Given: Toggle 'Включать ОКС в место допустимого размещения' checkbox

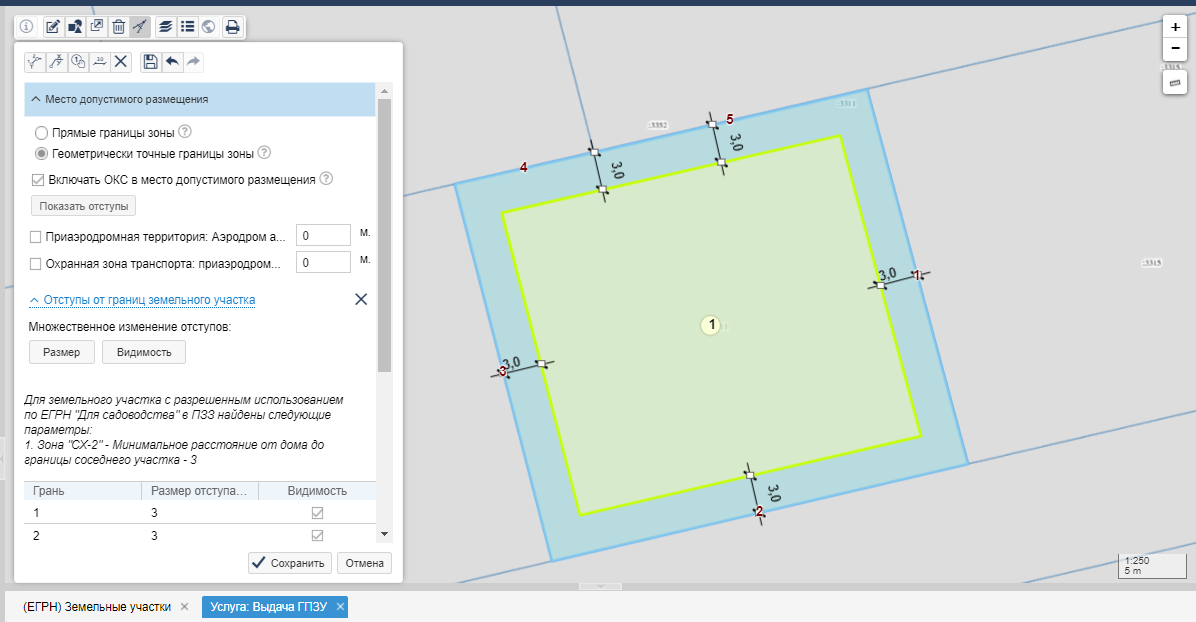Looking at the screenshot, I should pos(38,180).
